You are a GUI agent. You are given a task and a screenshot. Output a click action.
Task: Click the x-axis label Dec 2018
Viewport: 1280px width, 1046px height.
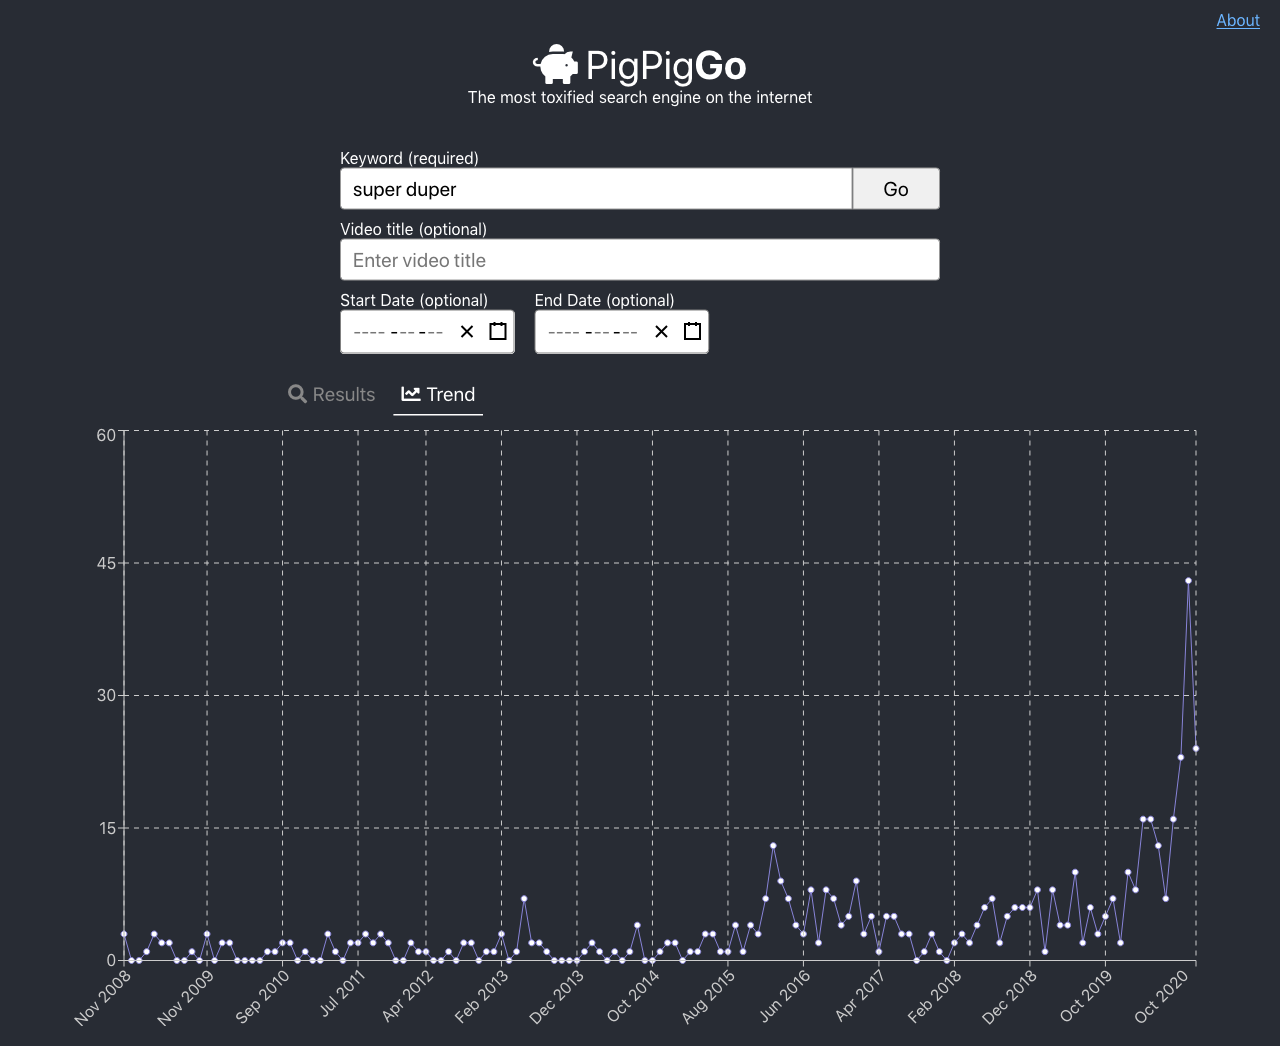(x=1010, y=997)
